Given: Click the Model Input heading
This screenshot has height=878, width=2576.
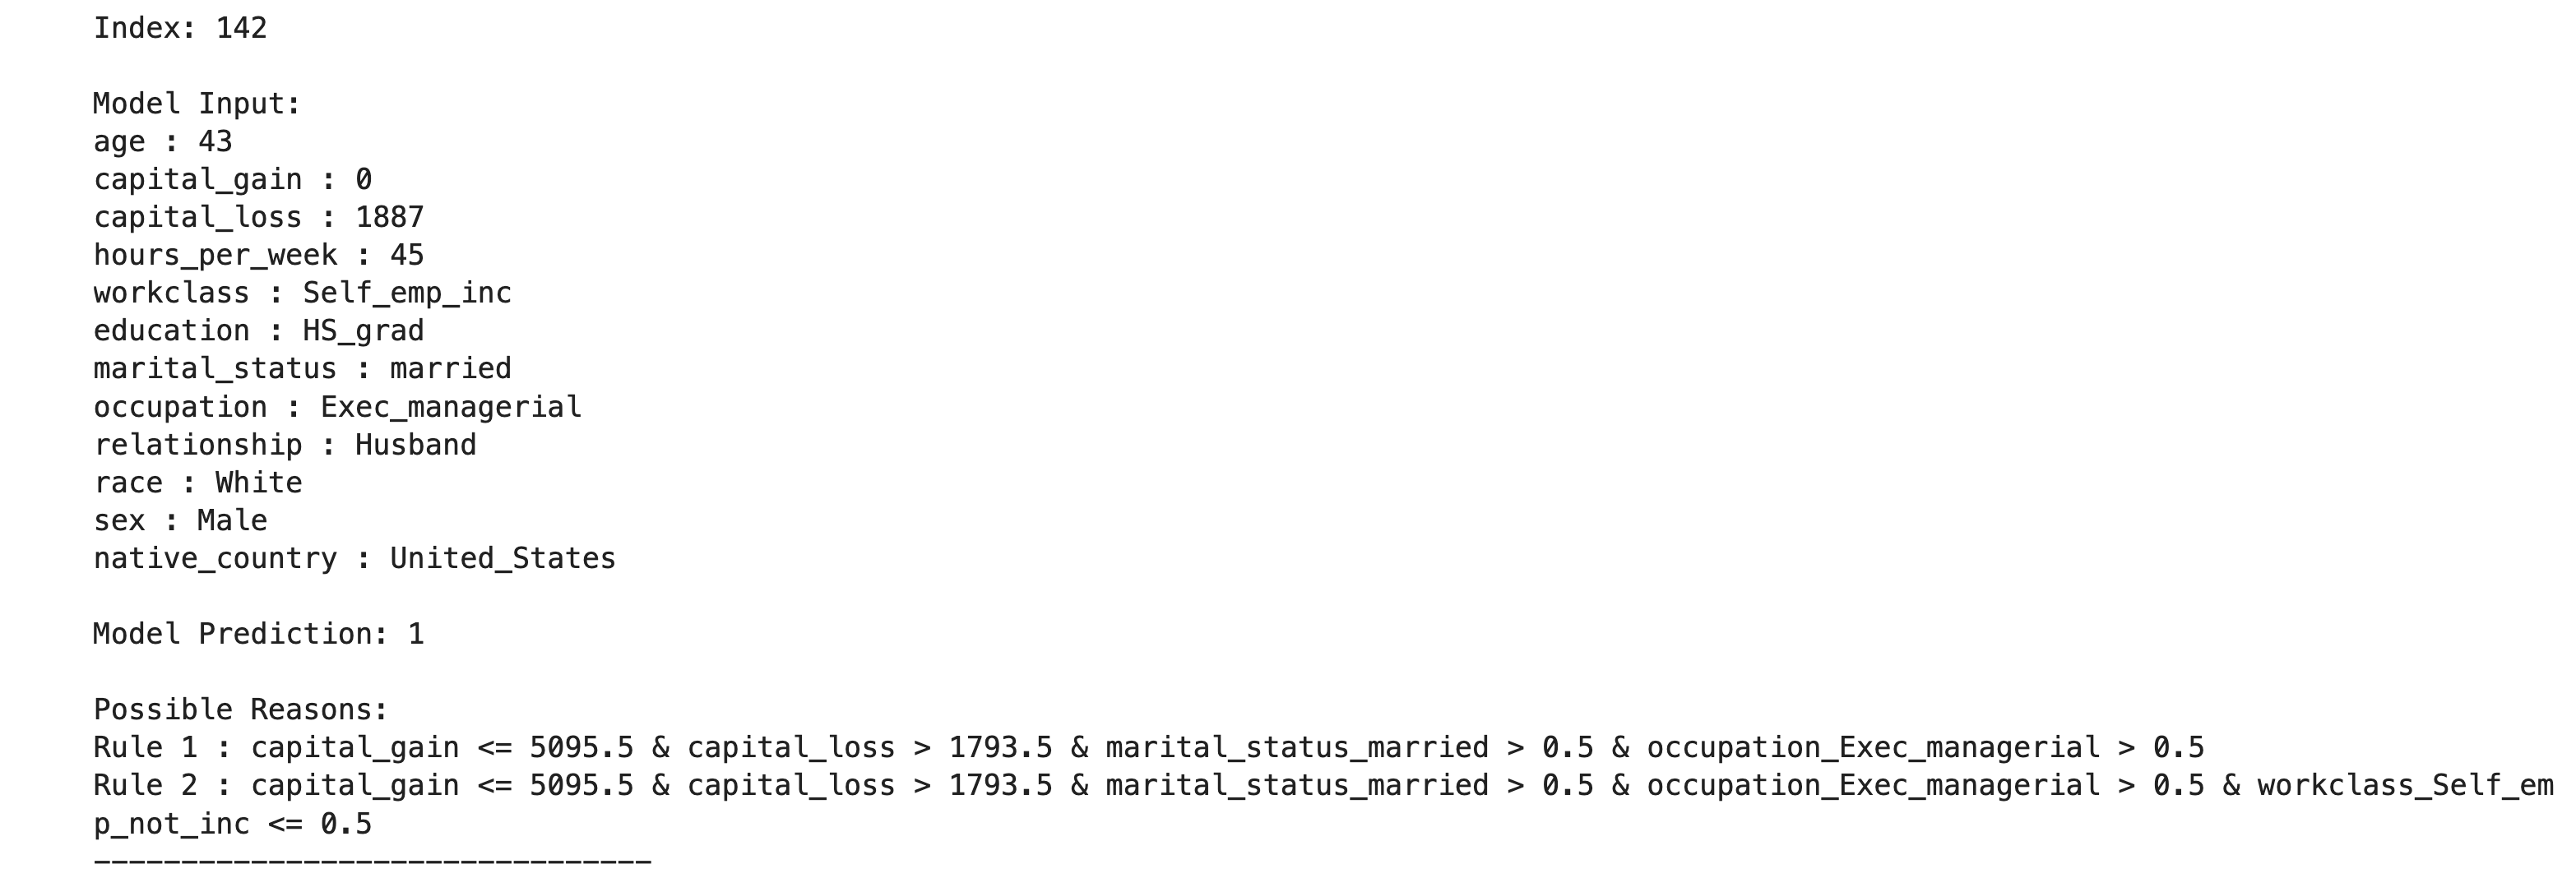Looking at the screenshot, I should point(196,104).
